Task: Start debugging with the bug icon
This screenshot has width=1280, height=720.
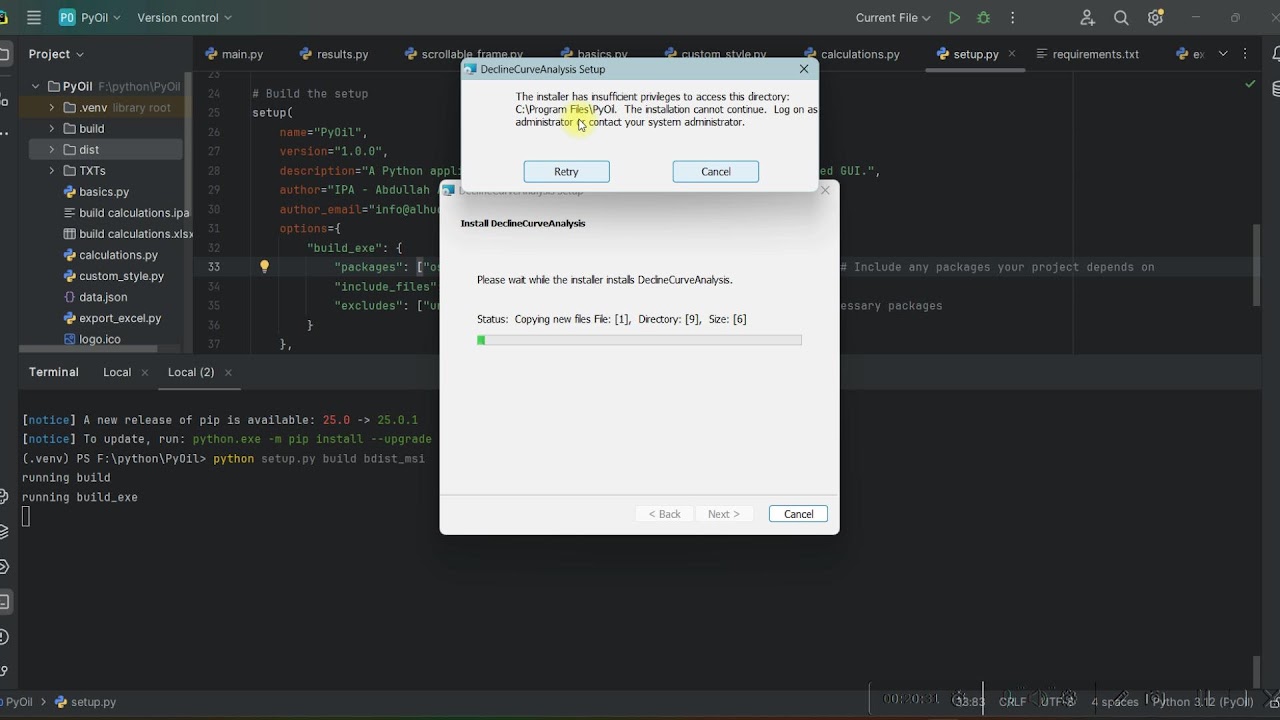Action: (x=983, y=17)
